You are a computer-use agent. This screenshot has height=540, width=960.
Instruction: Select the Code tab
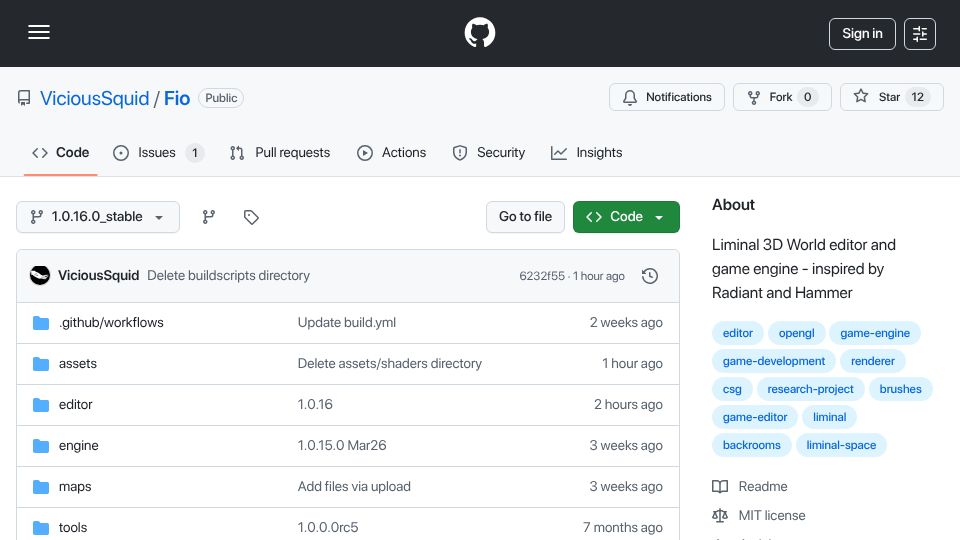coord(61,152)
